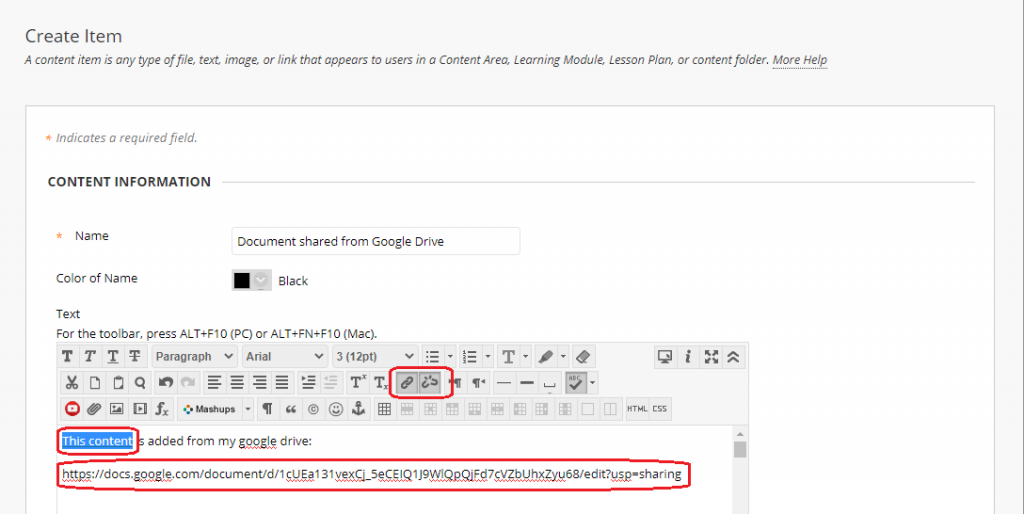This screenshot has width=1024, height=514.
Task: Copy selection using the copy icon
Action: (x=95, y=383)
